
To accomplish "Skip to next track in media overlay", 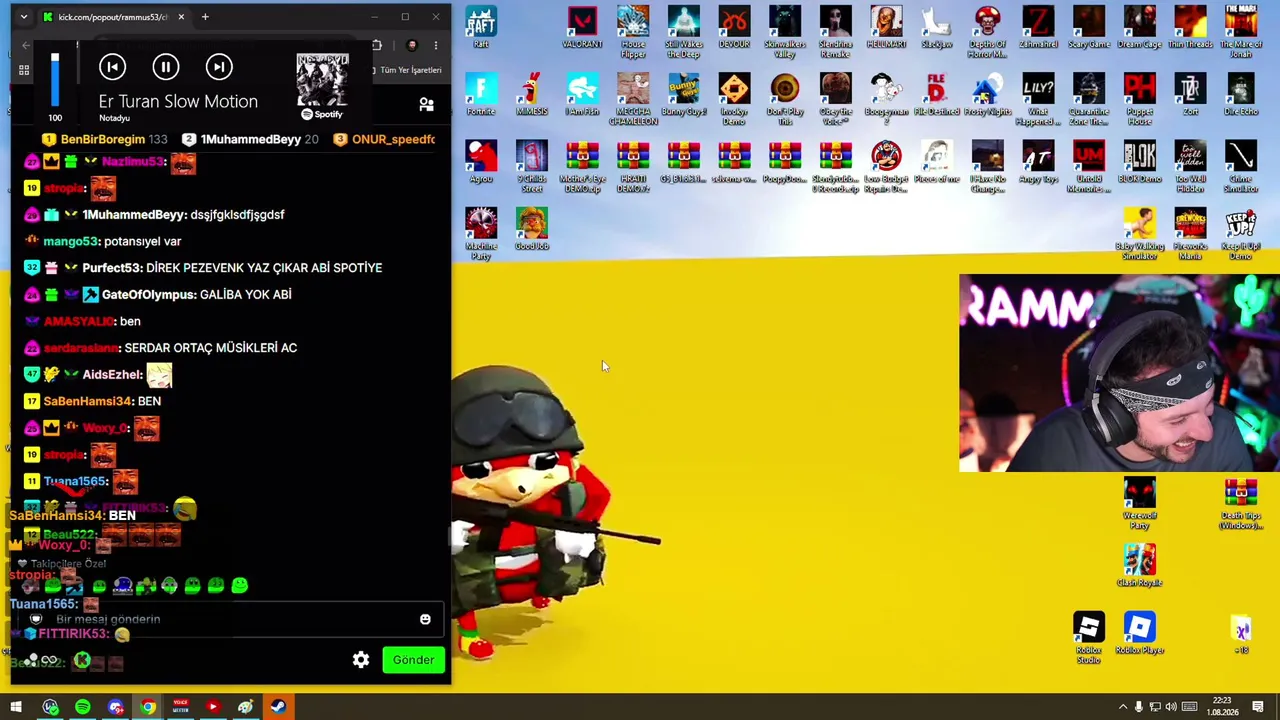I will [219, 67].
